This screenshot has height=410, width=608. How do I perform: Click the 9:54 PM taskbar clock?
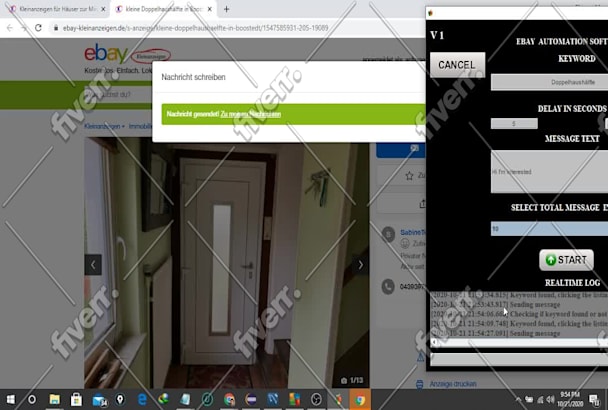[x=571, y=399]
